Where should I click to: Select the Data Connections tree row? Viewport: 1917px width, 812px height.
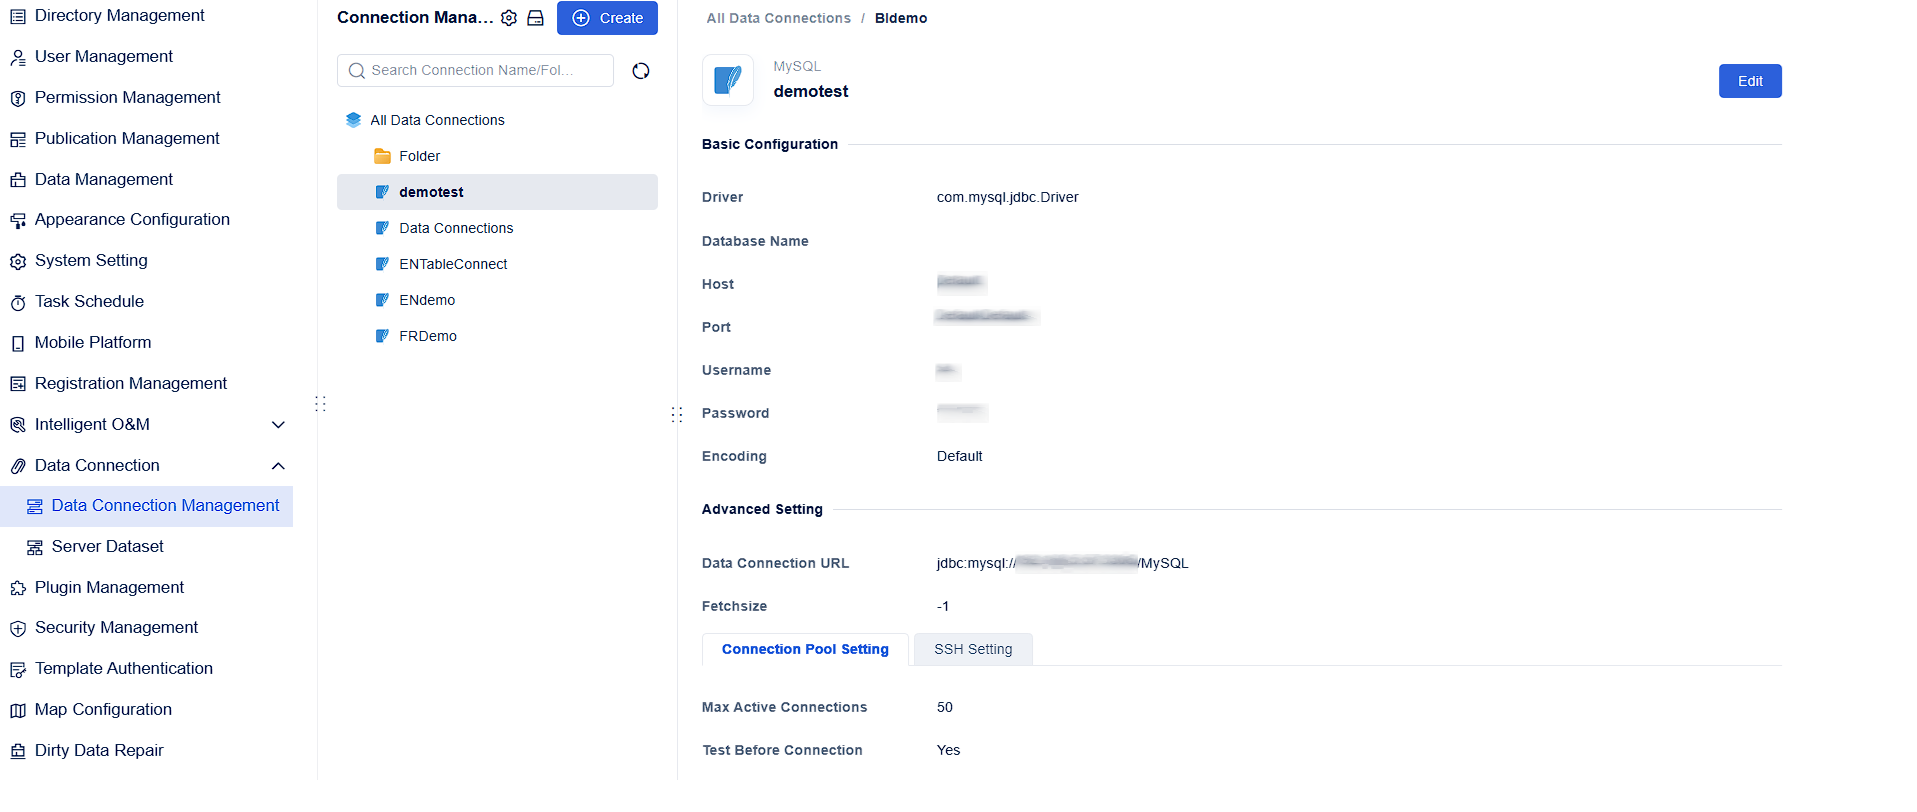pyautogui.click(x=497, y=228)
